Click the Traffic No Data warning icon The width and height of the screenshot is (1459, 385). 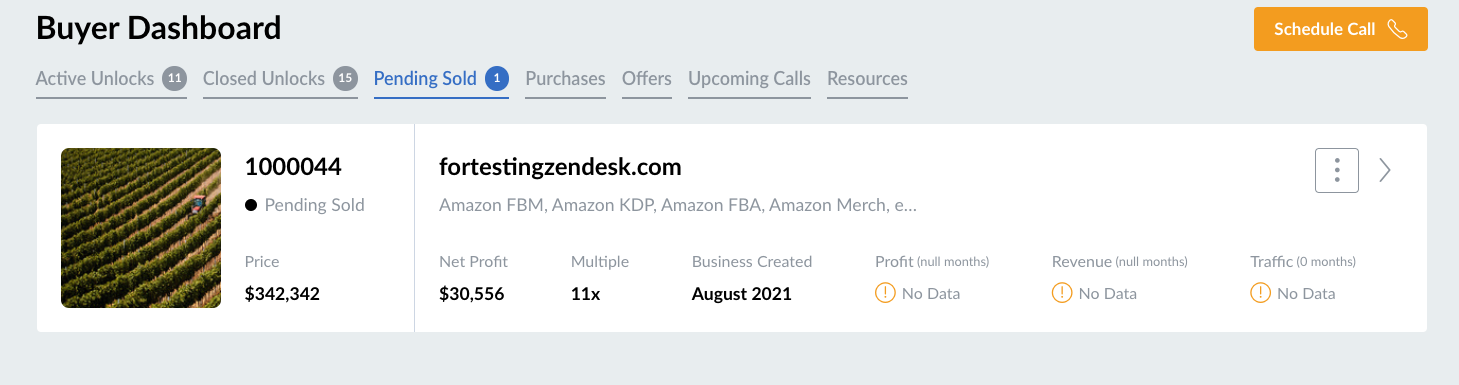tap(1260, 293)
